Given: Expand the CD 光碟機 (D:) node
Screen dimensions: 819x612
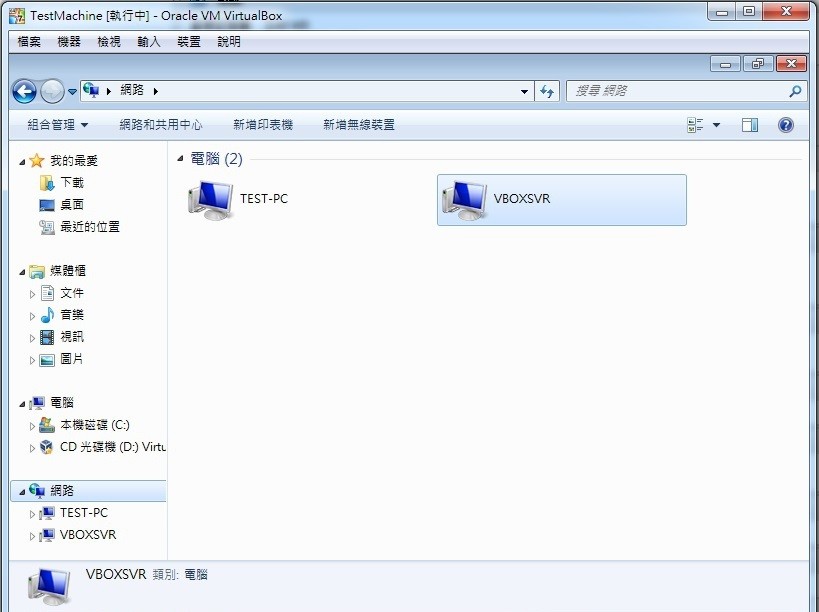Looking at the screenshot, I should (32, 449).
